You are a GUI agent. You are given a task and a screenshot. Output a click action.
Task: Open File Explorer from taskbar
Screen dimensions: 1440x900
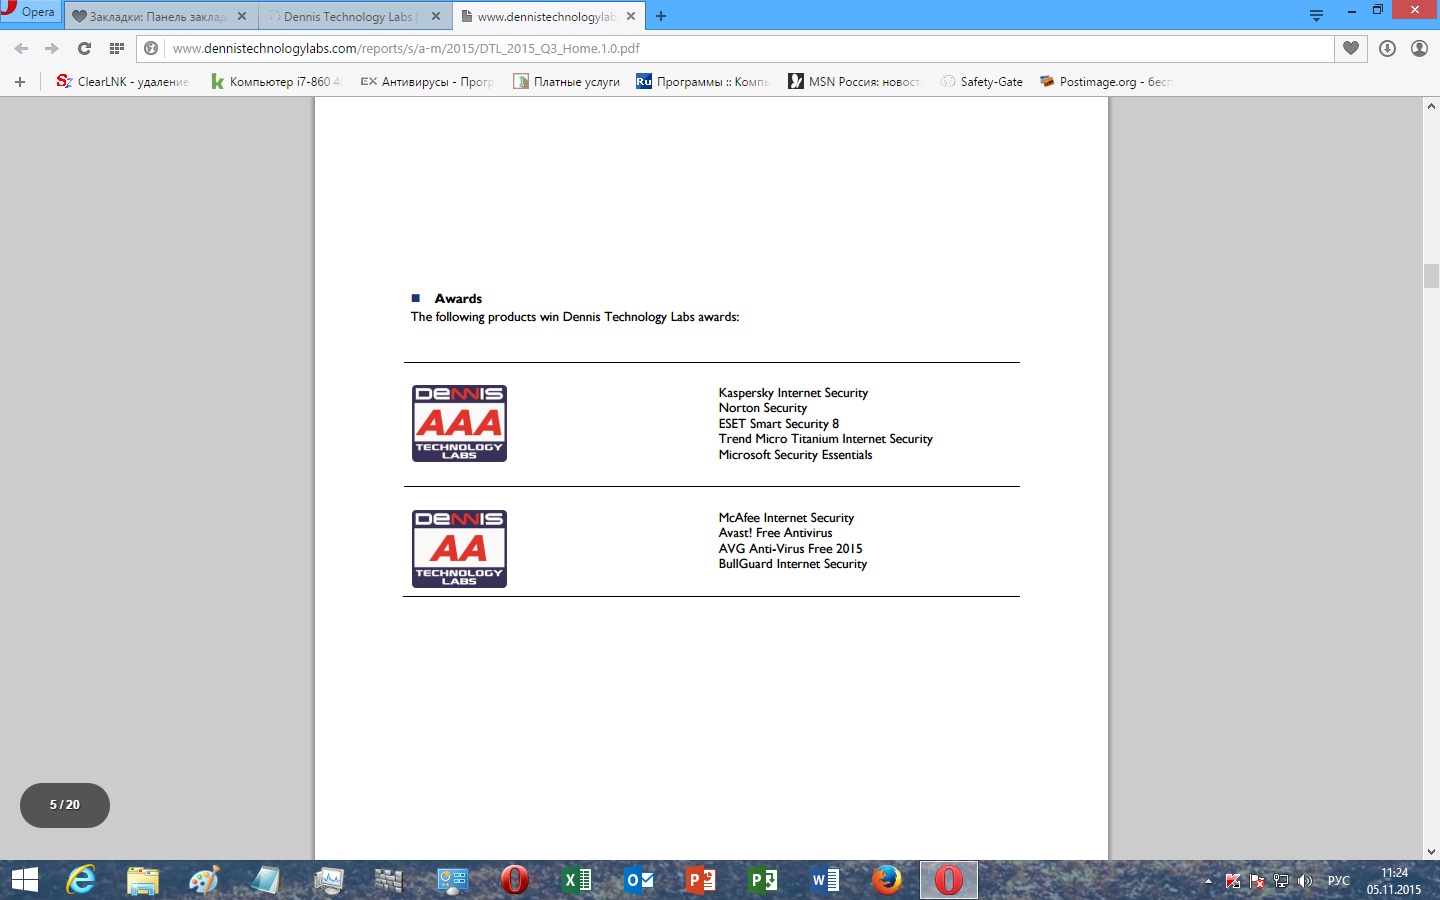(143, 880)
